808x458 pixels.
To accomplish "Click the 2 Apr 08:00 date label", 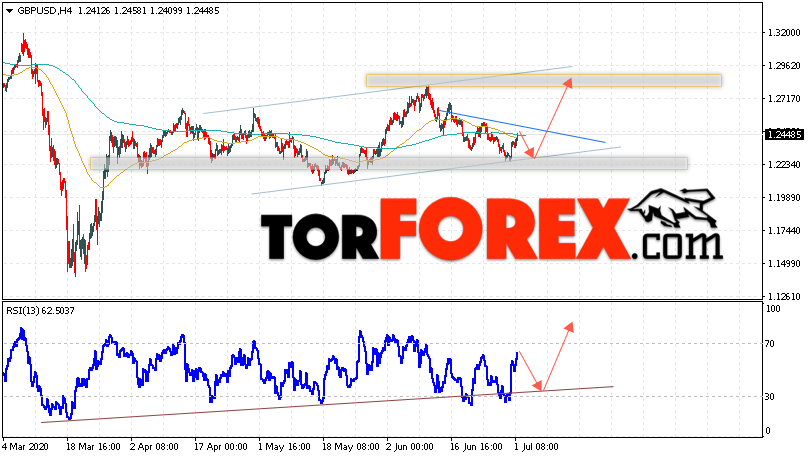I will 155,447.
